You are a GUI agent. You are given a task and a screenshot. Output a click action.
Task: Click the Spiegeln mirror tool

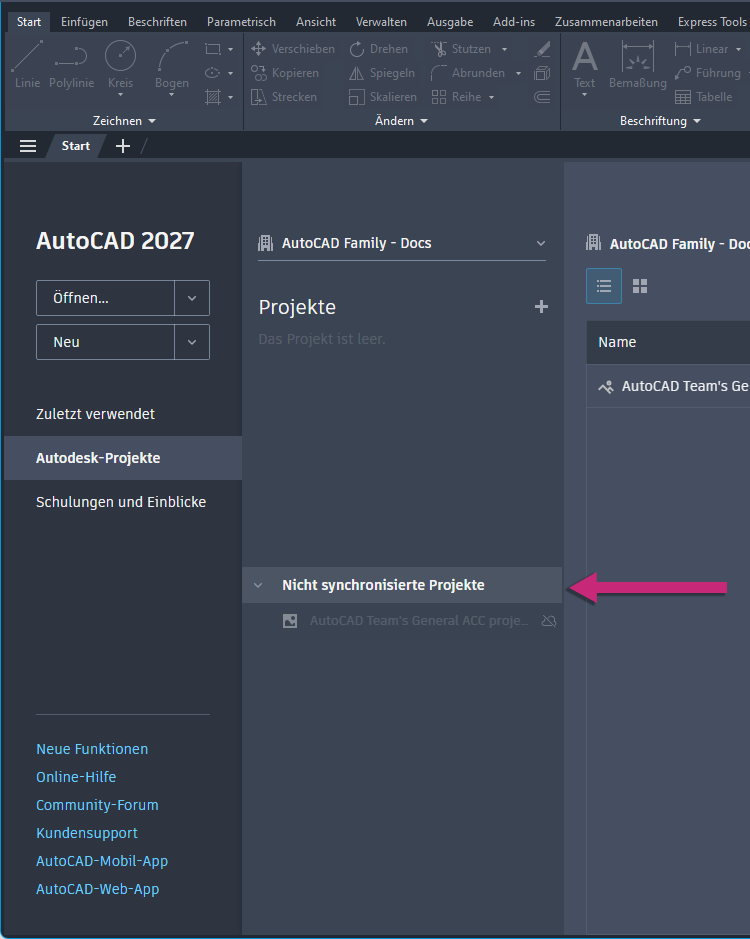(x=382, y=73)
